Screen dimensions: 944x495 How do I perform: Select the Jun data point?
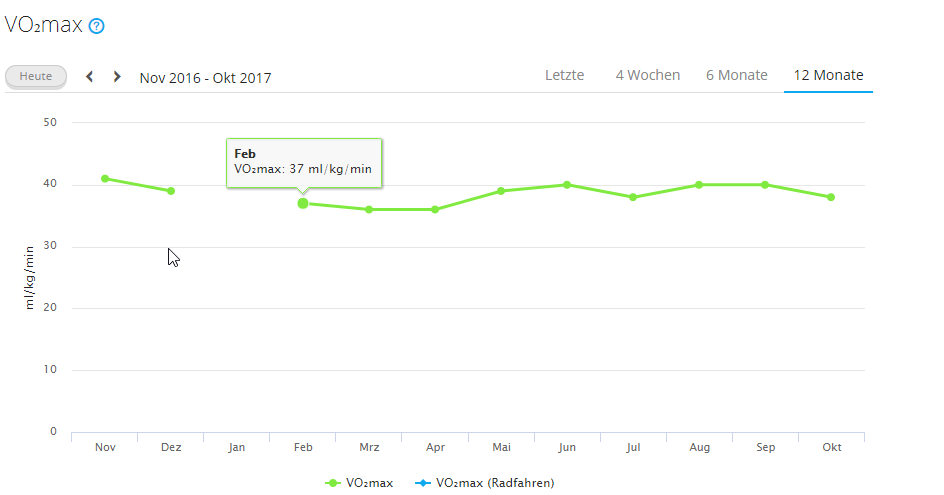point(567,185)
